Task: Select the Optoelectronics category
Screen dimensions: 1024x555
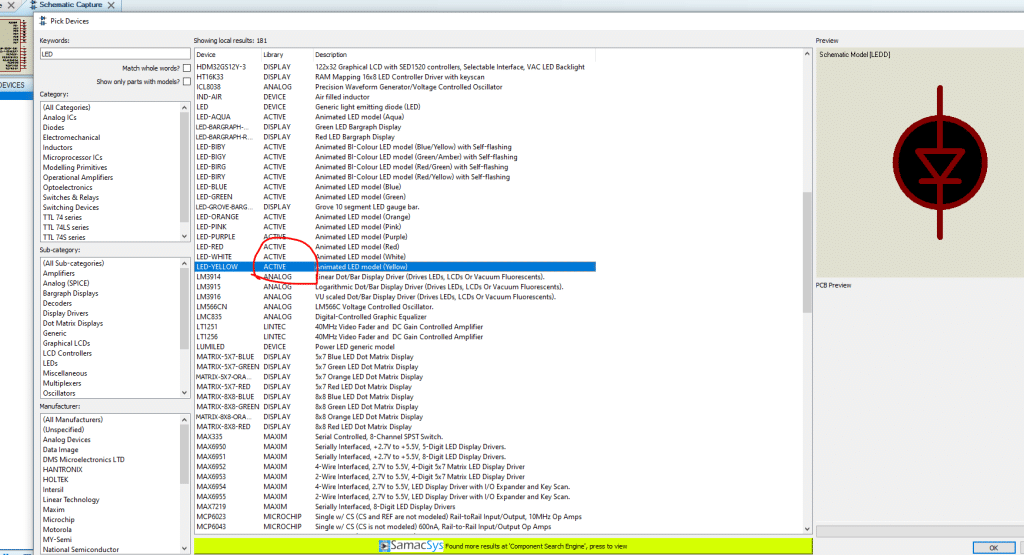Action: coord(67,187)
